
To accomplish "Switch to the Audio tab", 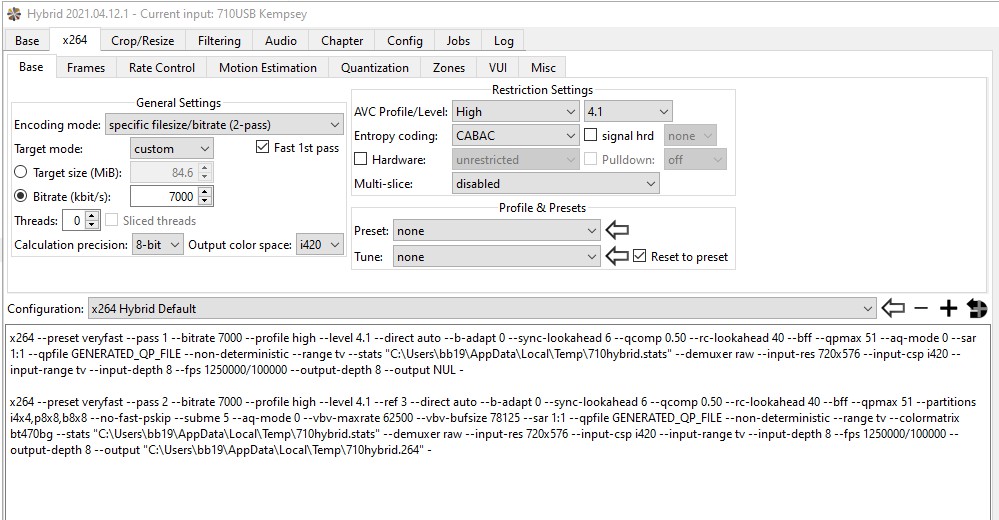I will (280, 41).
